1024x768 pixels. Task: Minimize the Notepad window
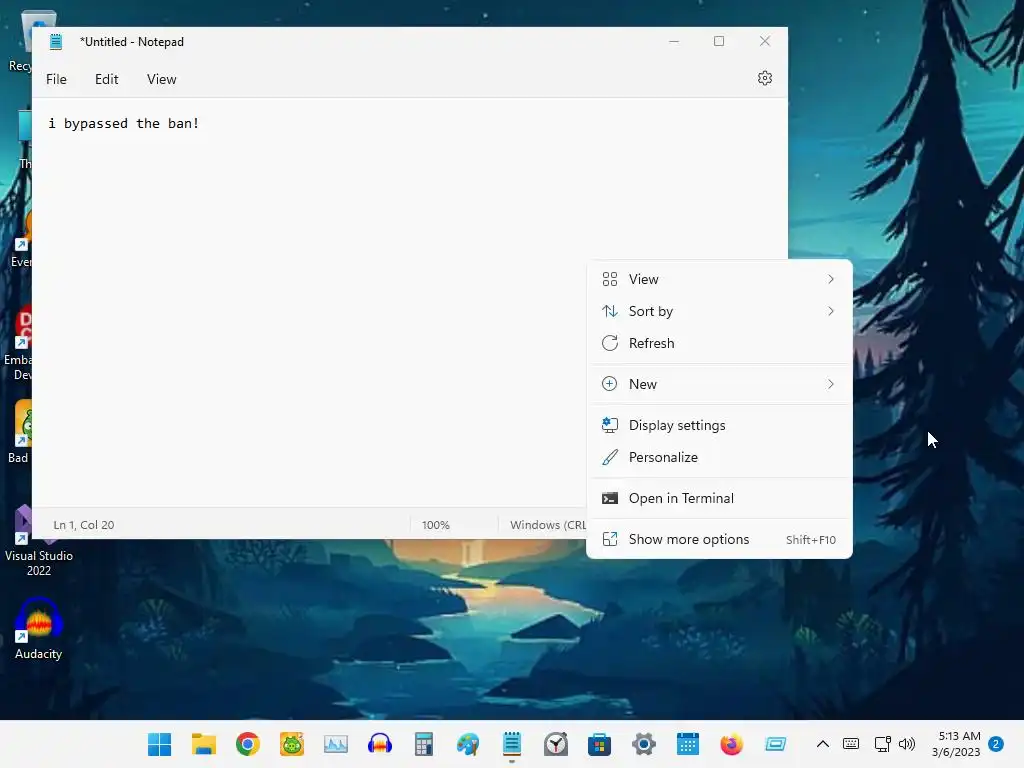(x=674, y=41)
